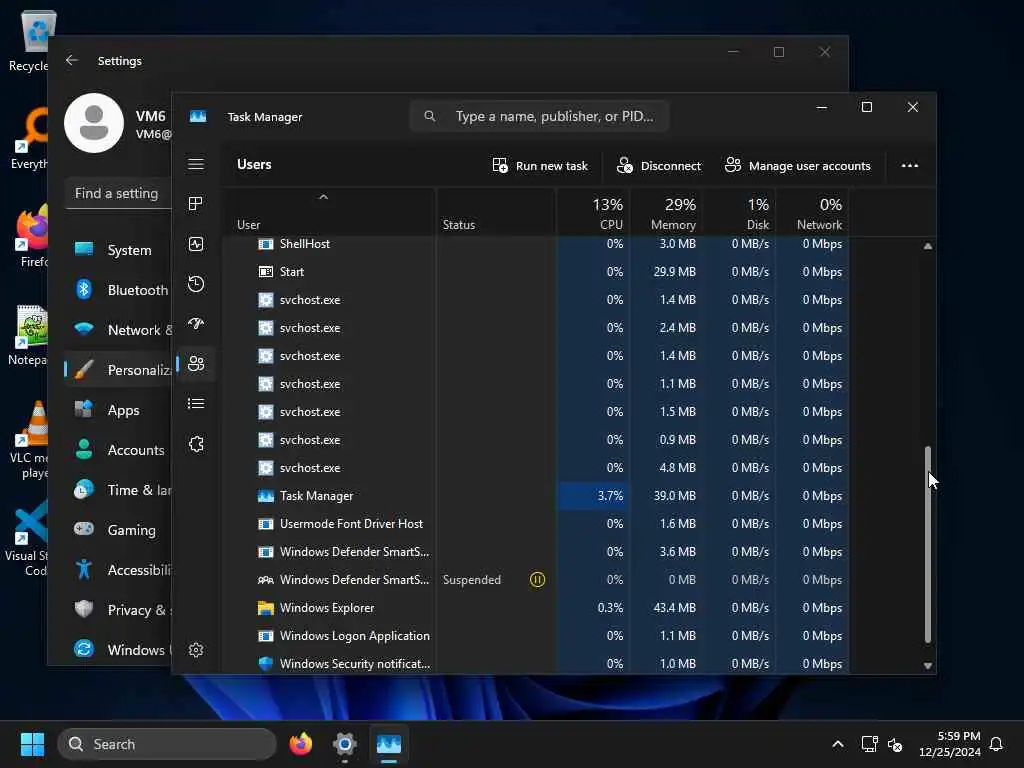Open App history page in Task Manager sidebar
Viewport: 1024px width, 768px height.
pos(196,284)
